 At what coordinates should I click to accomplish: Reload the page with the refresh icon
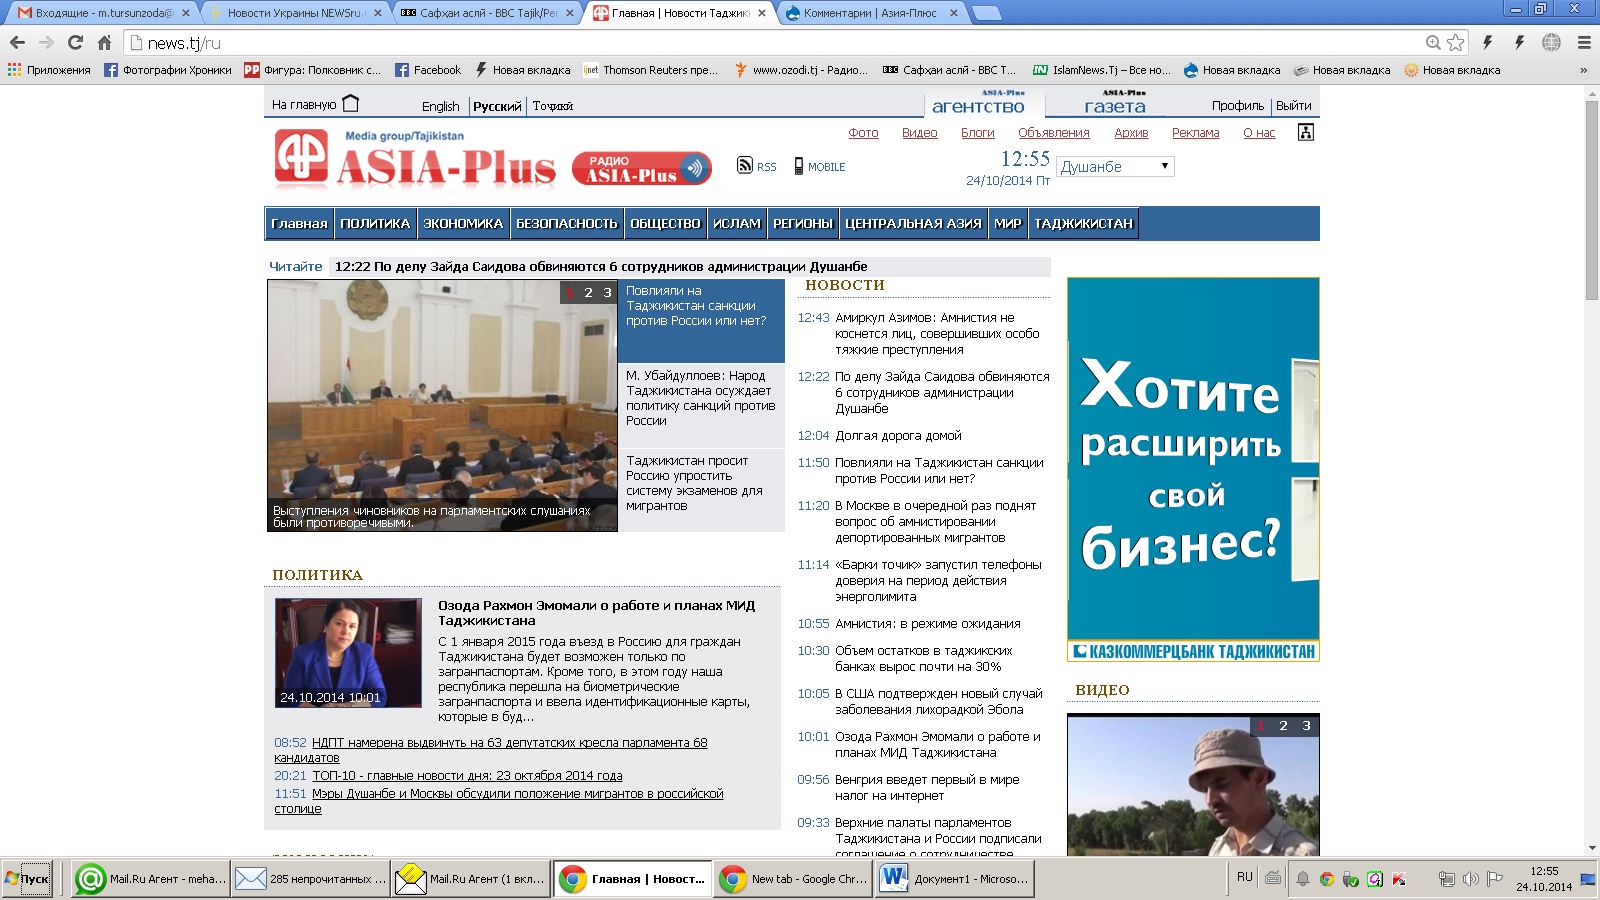pos(75,42)
